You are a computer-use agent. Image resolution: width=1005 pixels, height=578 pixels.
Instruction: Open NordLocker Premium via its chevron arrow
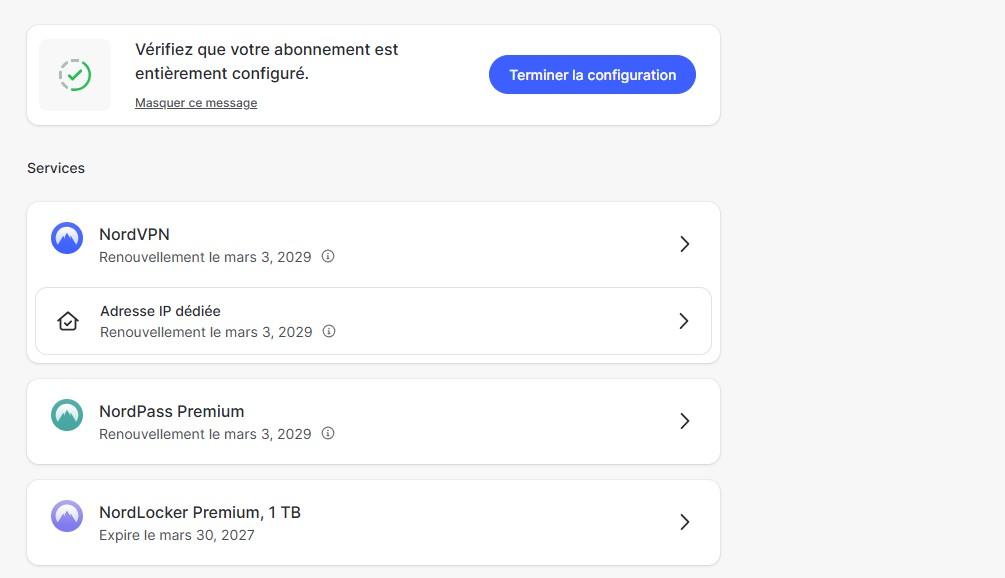click(x=684, y=522)
